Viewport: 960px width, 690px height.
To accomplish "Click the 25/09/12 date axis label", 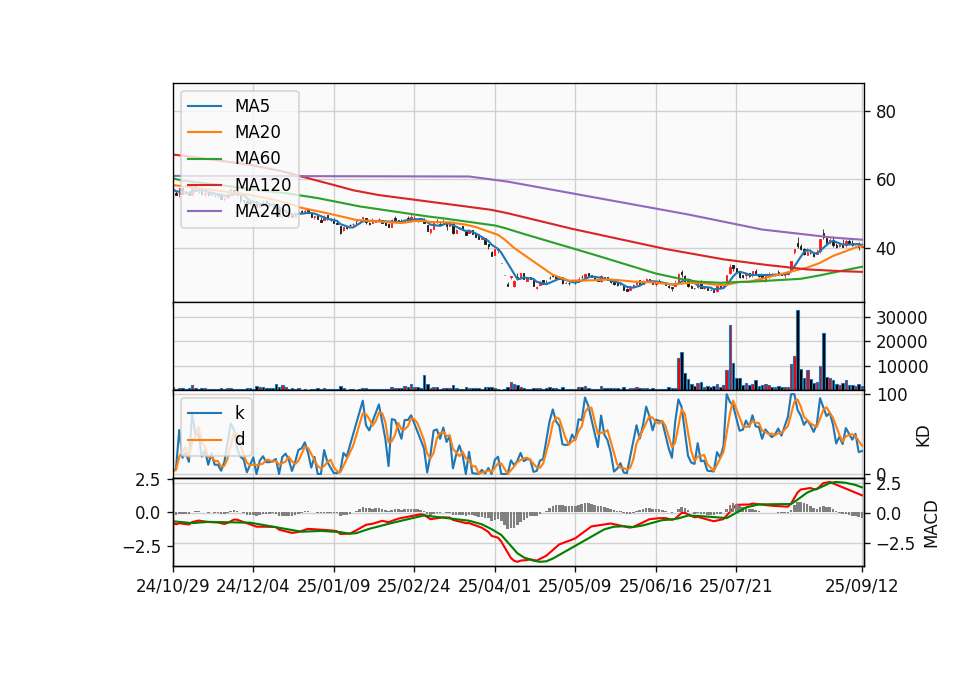I will [x=861, y=586].
